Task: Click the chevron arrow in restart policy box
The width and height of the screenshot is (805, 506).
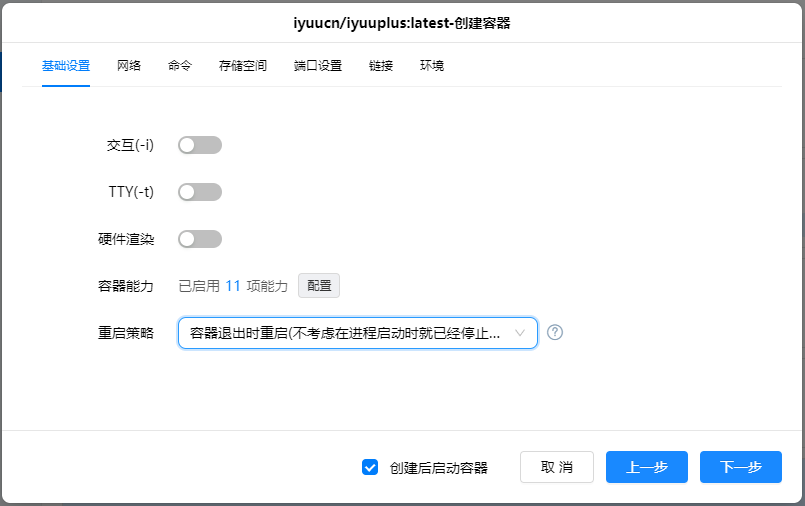Action: point(520,333)
